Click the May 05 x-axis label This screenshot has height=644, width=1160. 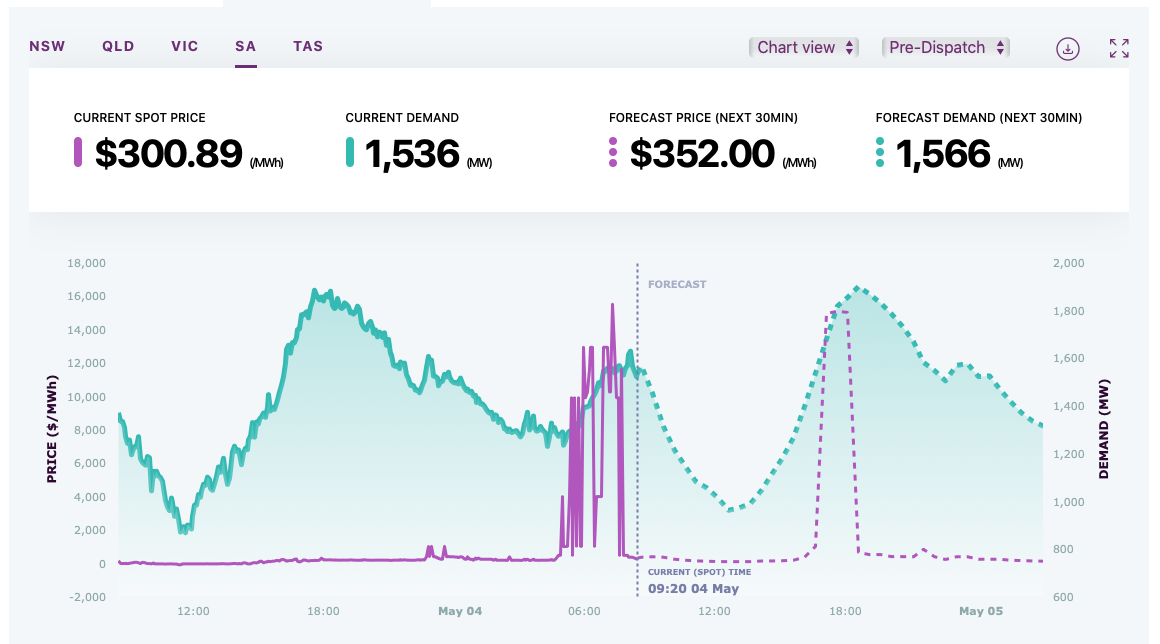tap(980, 610)
